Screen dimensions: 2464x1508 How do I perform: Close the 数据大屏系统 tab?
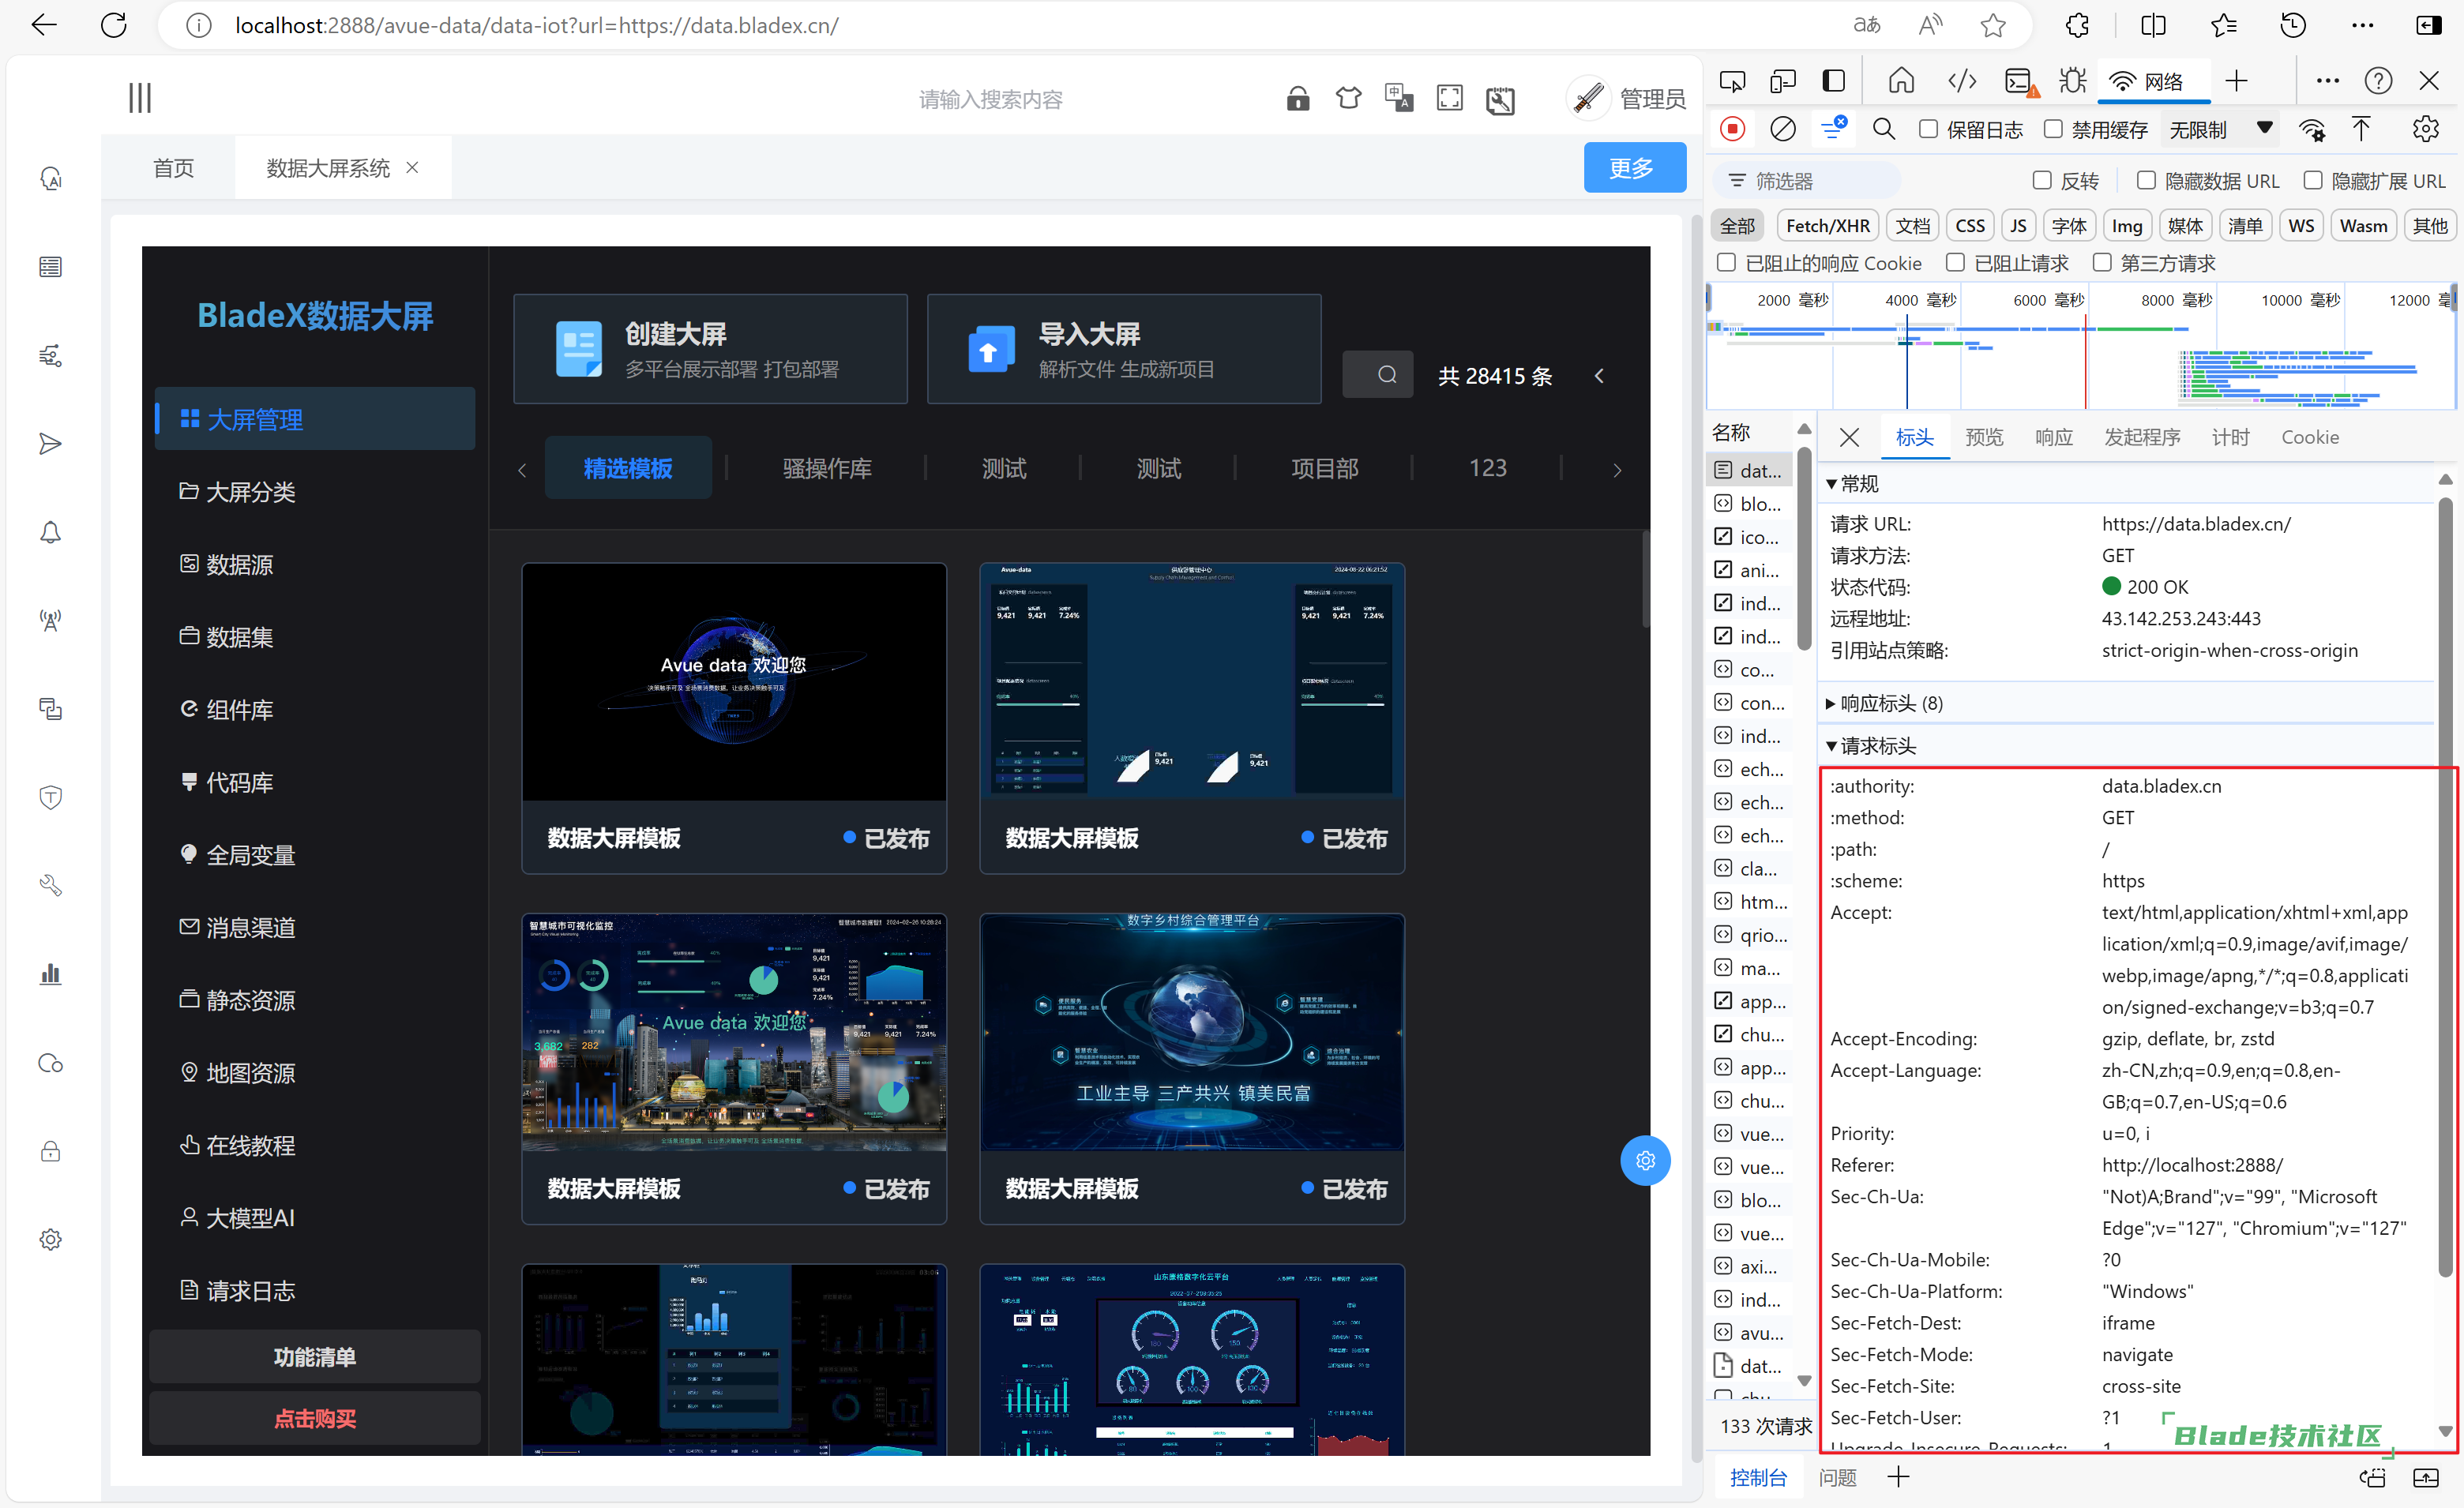click(412, 168)
